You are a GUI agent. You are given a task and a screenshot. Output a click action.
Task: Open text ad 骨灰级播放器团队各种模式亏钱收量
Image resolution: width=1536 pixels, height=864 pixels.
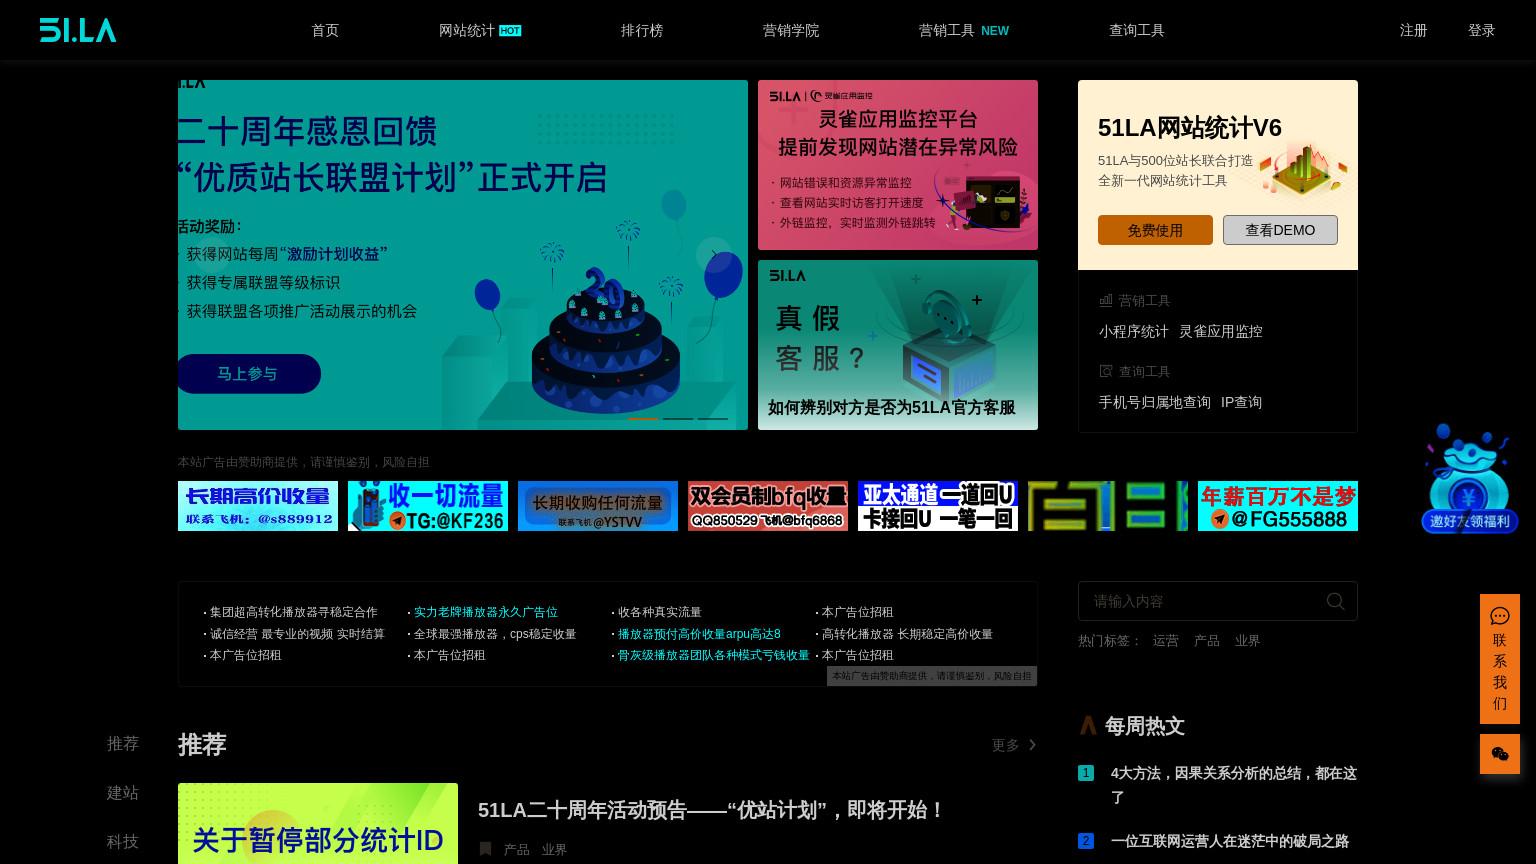[x=714, y=655]
